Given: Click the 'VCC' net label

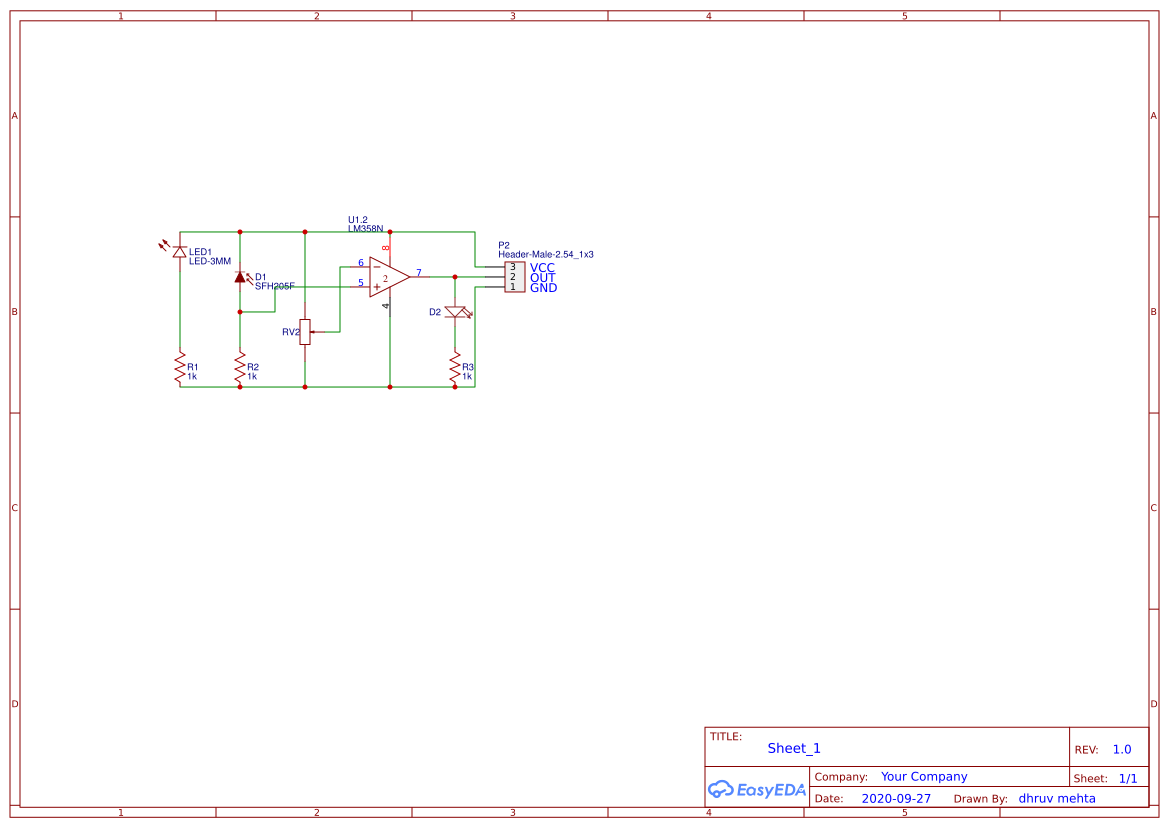Looking at the screenshot, I should 543,268.
